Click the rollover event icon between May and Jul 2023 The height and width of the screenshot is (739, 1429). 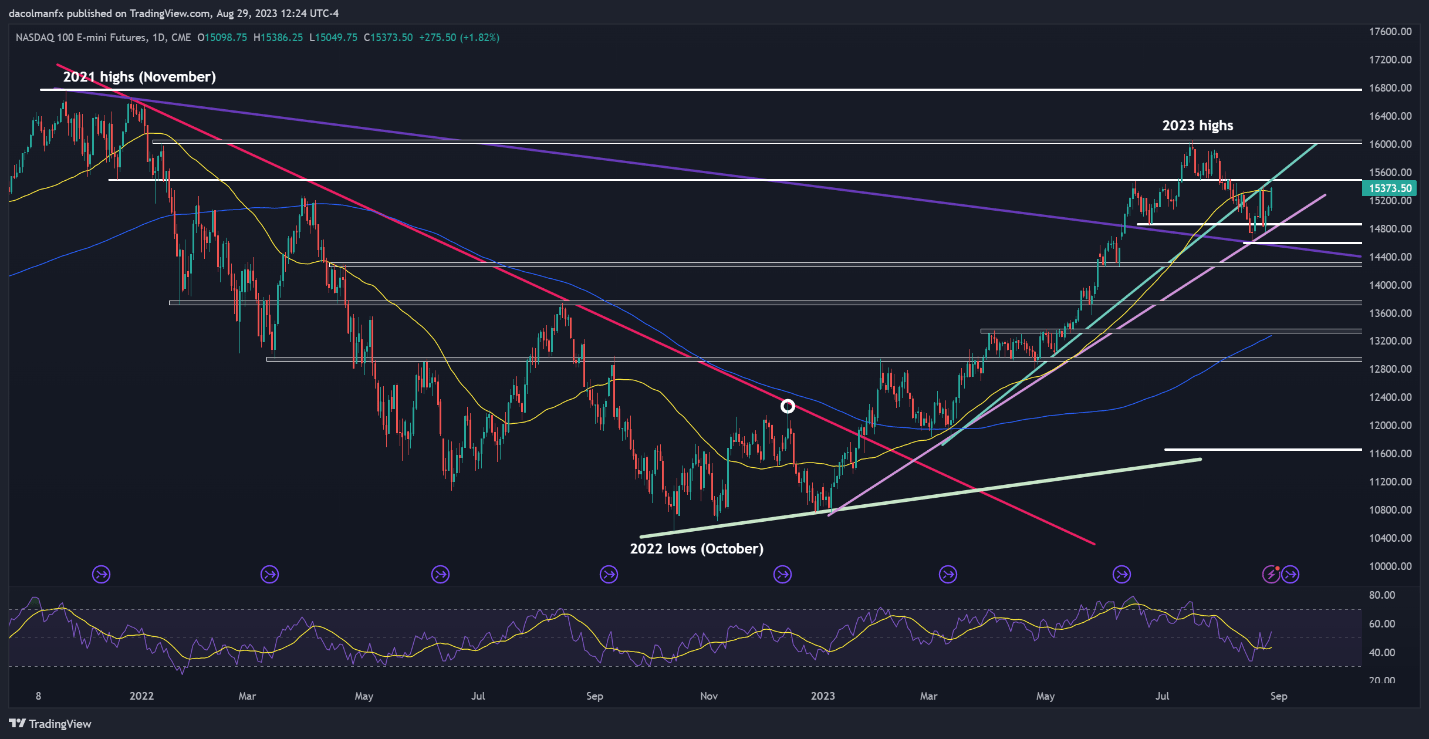coord(1121,574)
